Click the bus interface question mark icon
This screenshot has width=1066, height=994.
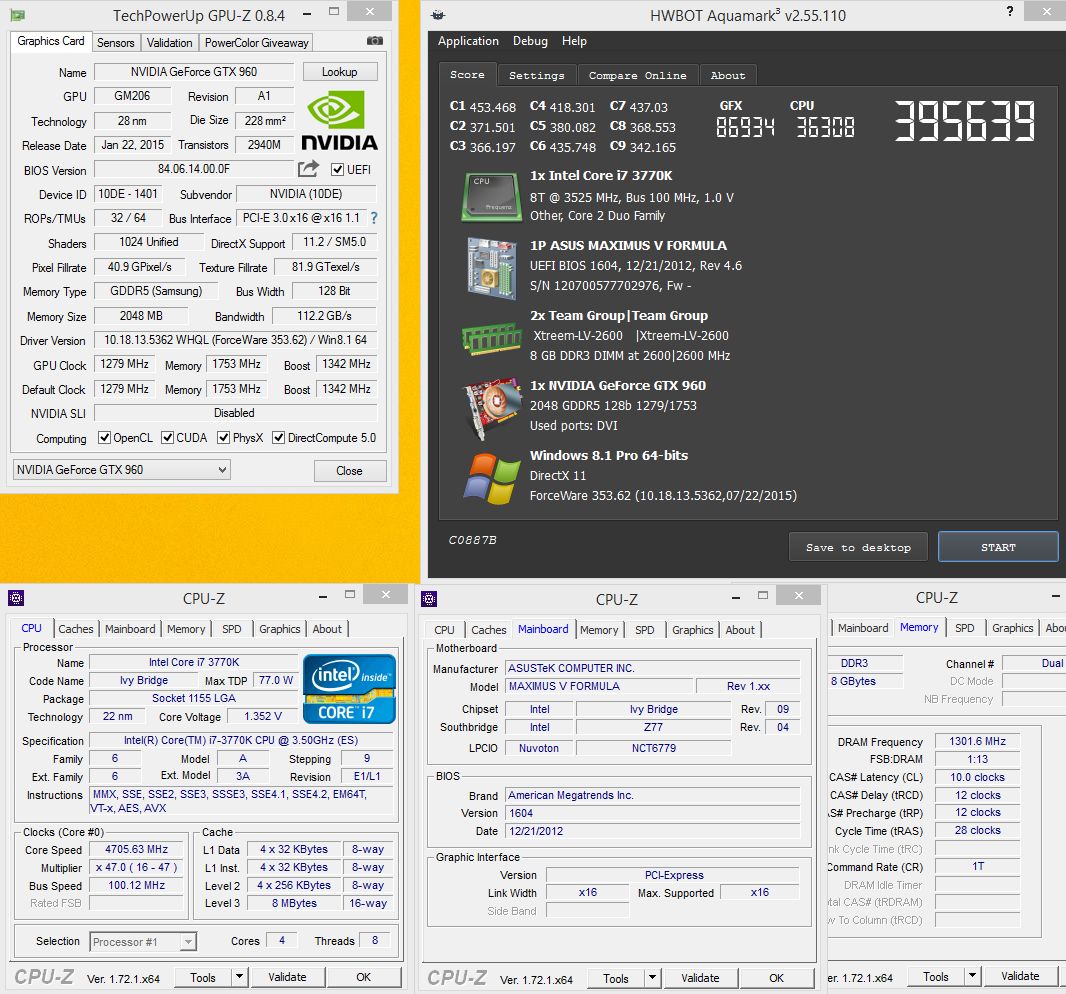(374, 218)
